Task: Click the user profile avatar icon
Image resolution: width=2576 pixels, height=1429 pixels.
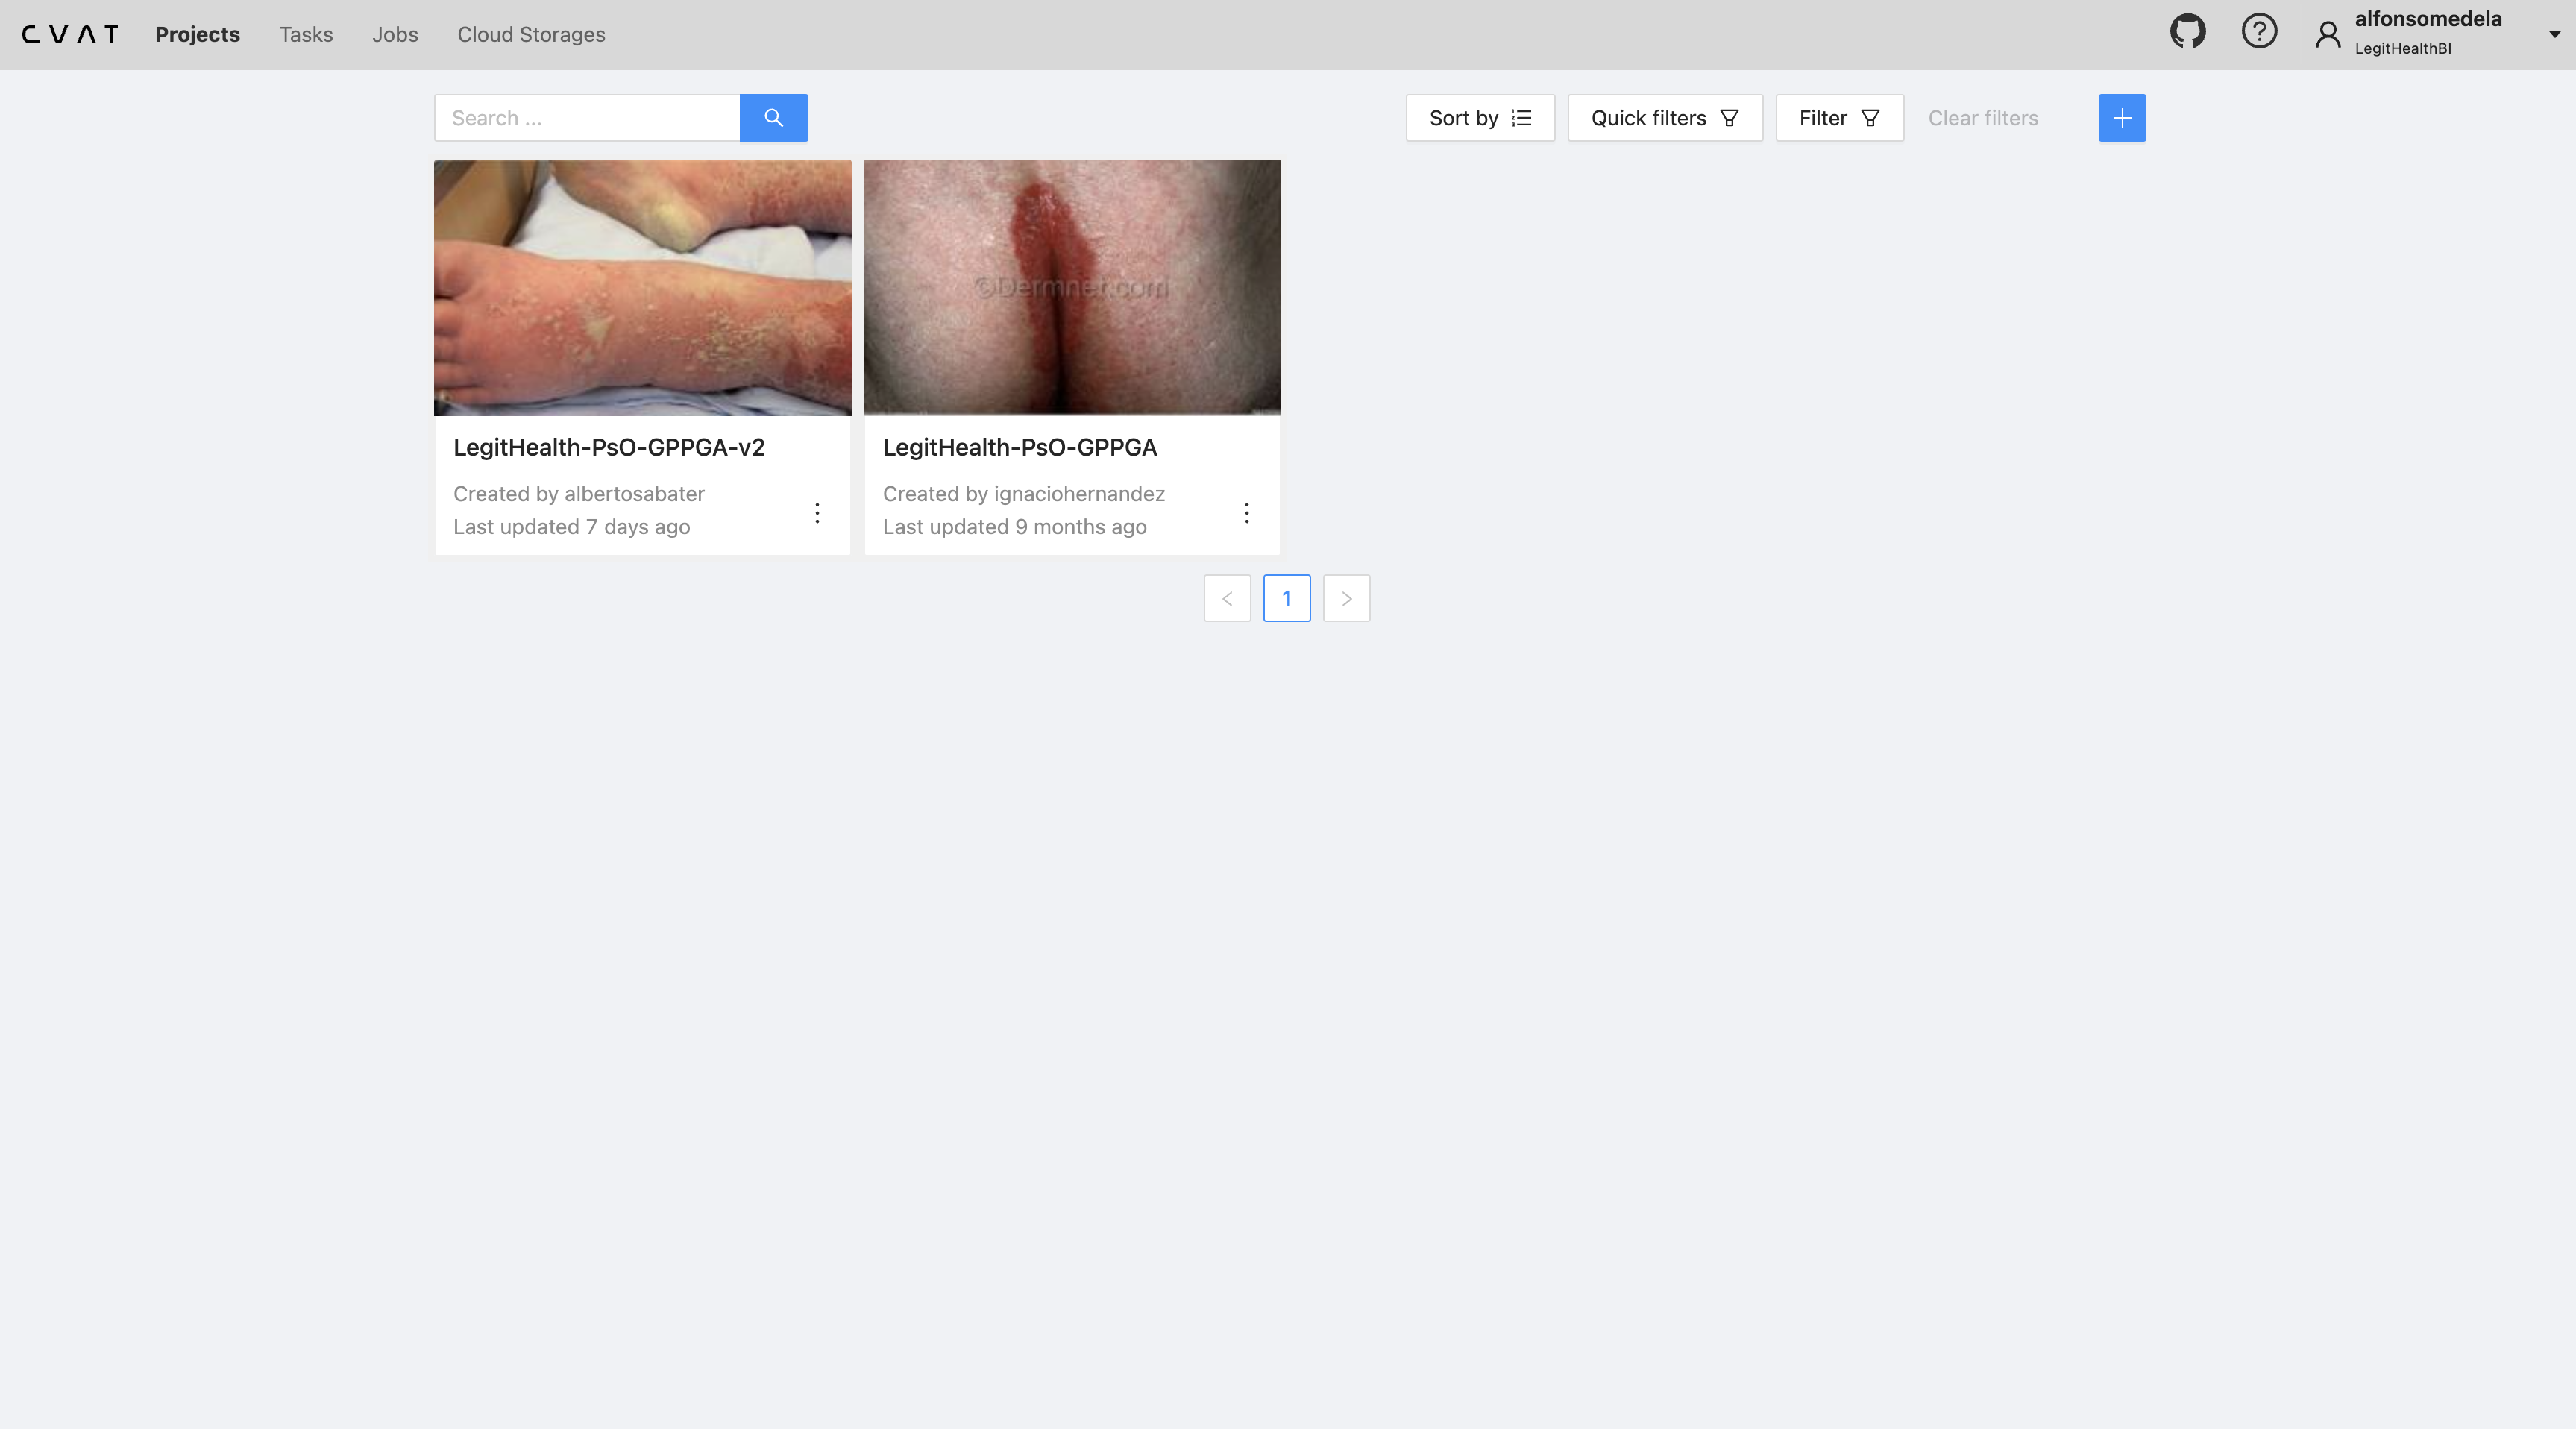Action: [2328, 35]
